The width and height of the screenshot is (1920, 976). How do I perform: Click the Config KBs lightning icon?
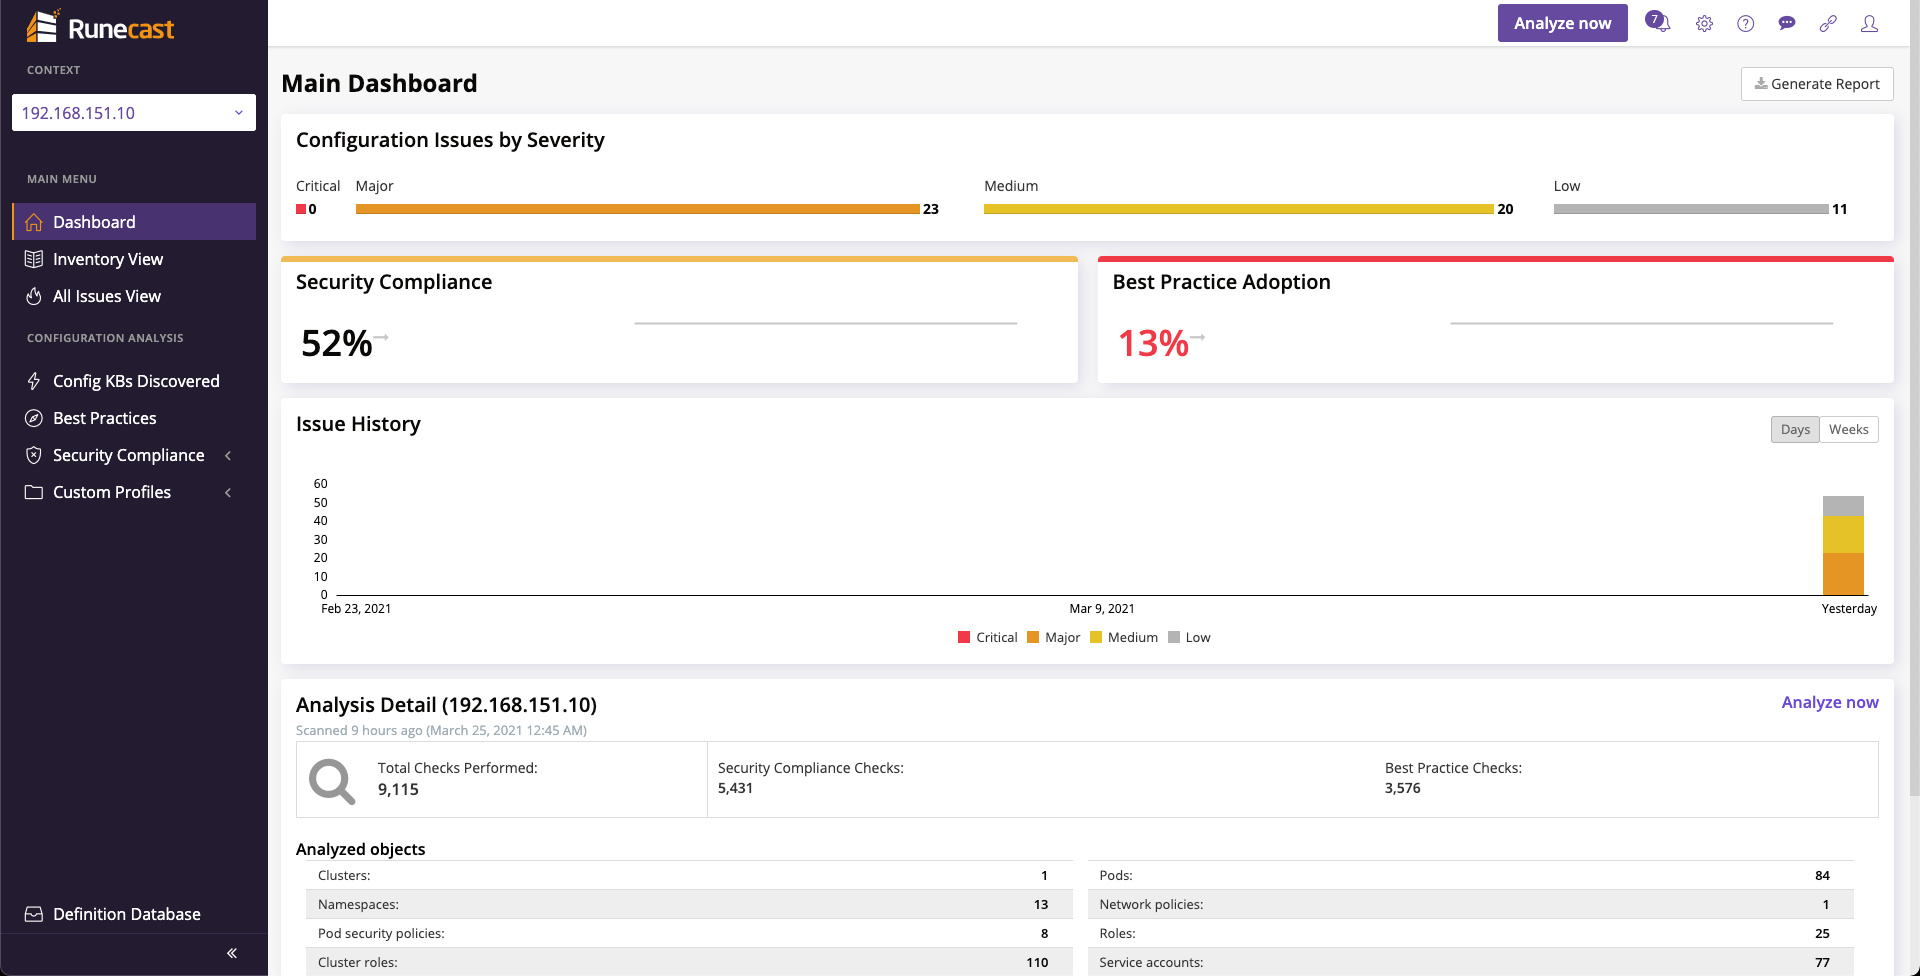pyautogui.click(x=34, y=381)
